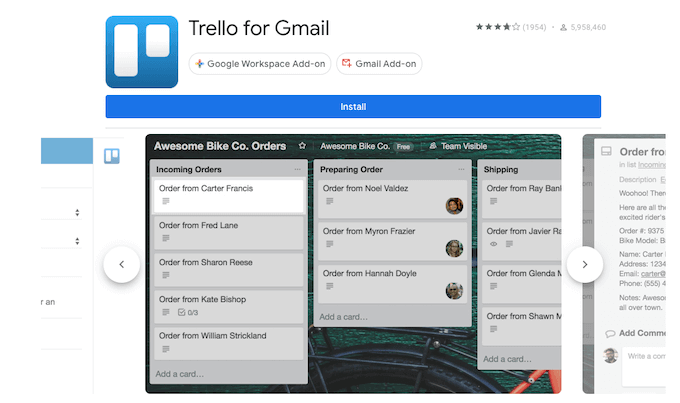Open card Order from Fred Lane

[229, 233]
